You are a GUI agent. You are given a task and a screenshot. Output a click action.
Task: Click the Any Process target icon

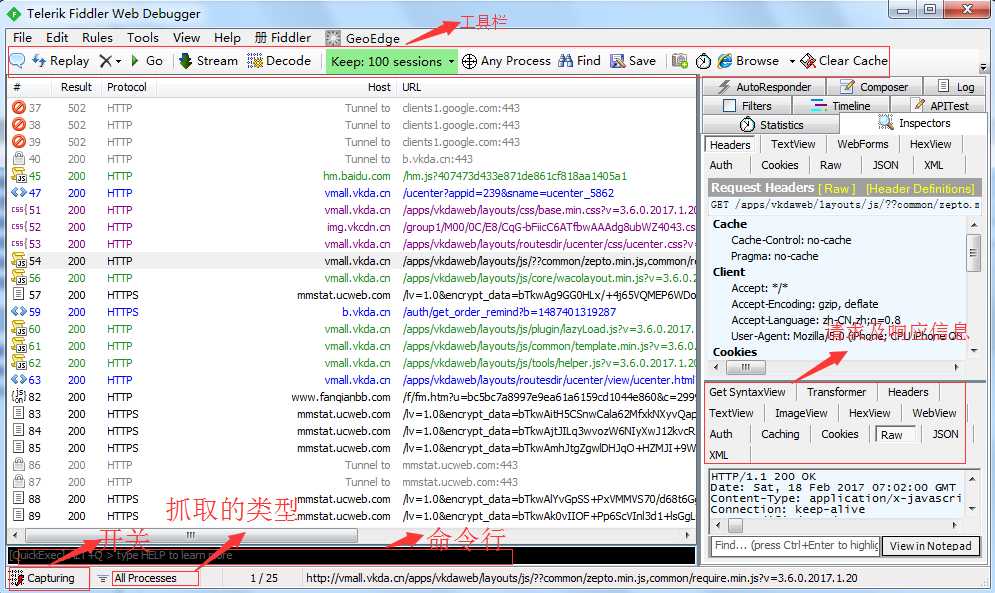469,61
